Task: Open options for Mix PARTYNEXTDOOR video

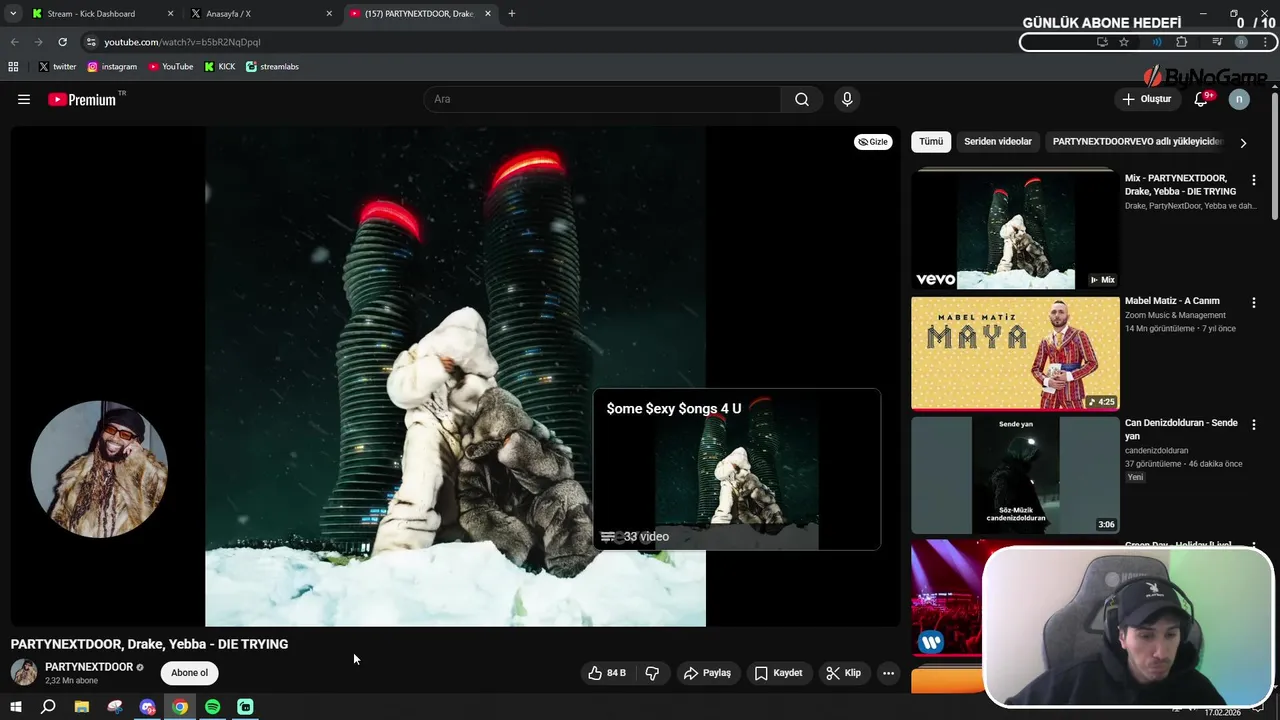Action: [x=1254, y=180]
